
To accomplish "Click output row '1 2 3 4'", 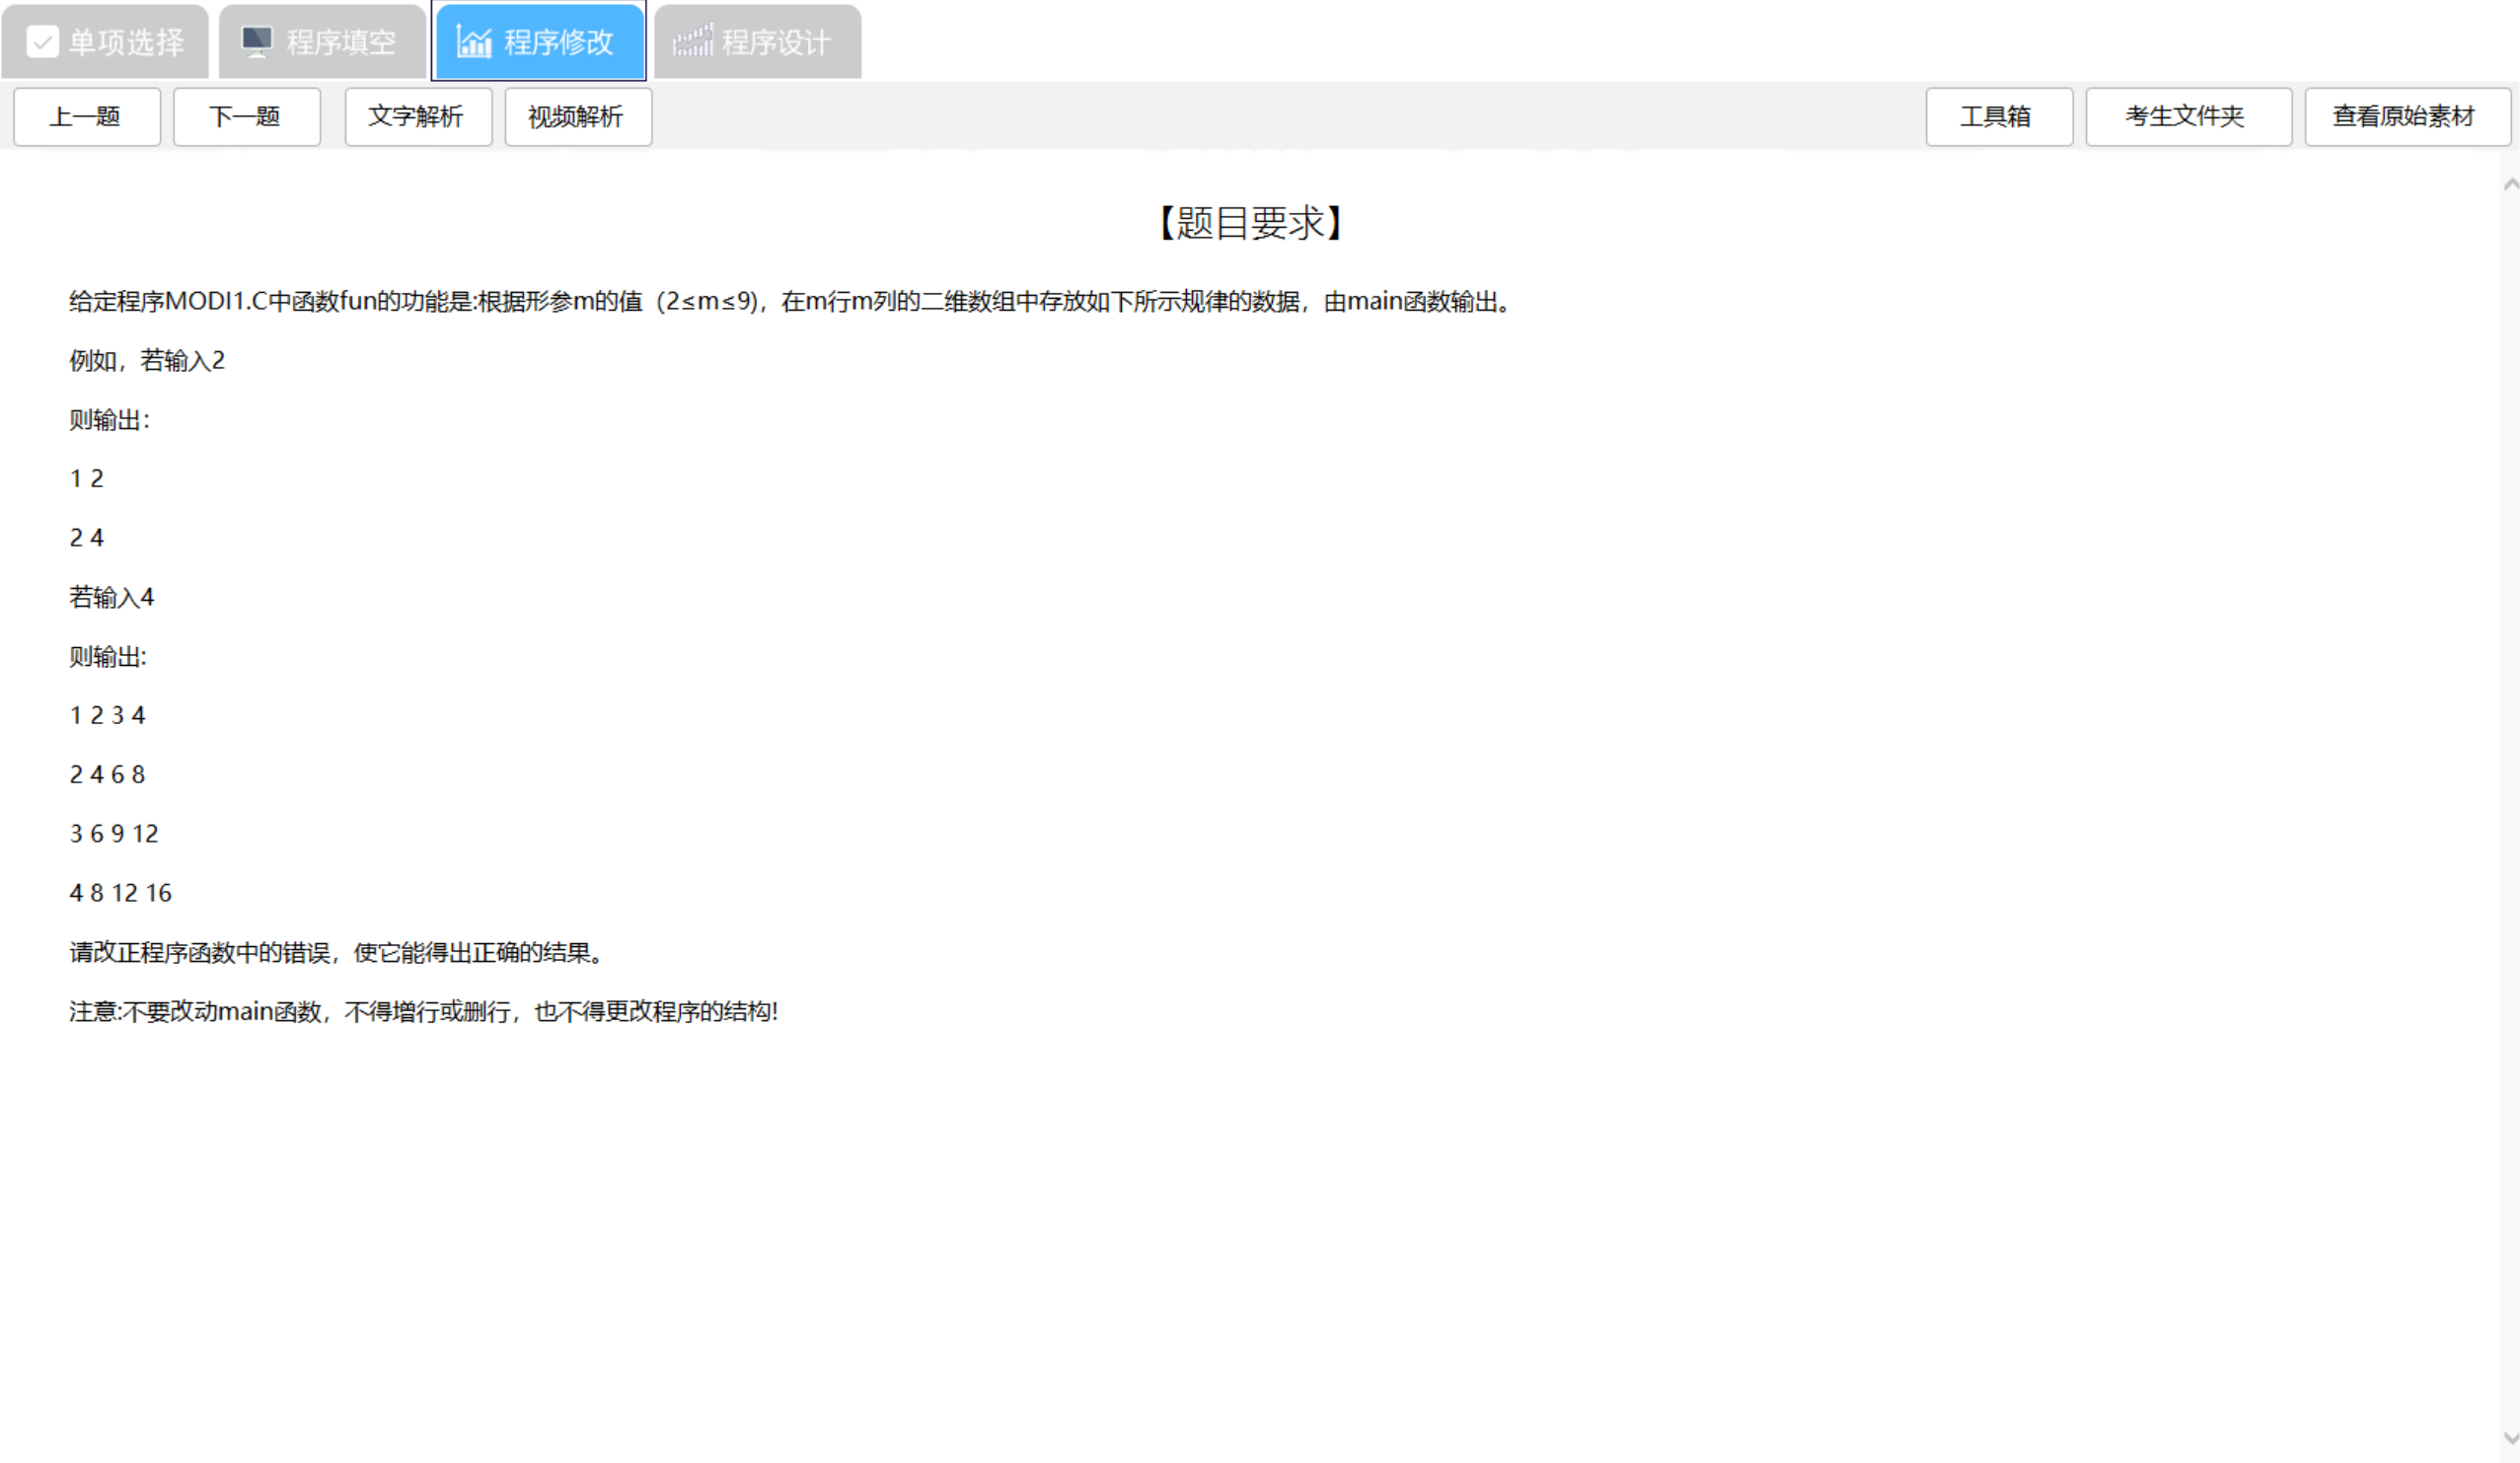I will click(107, 715).
